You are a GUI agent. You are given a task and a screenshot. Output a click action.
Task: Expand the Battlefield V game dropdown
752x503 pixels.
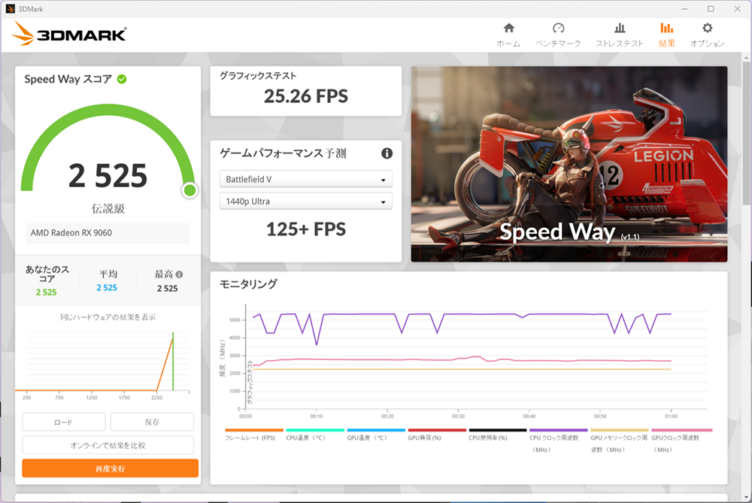pos(306,180)
